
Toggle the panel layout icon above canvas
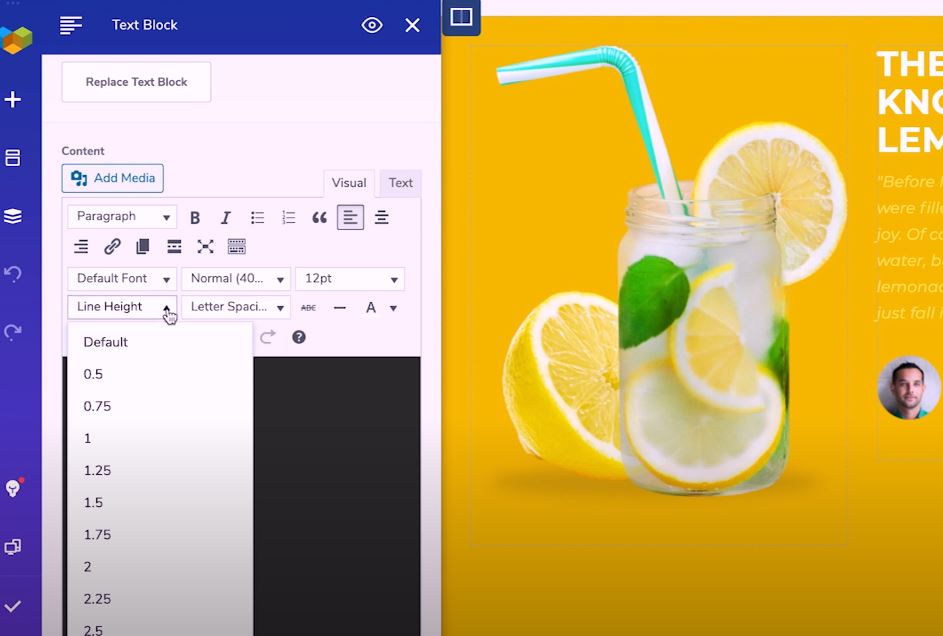pyautogui.click(x=461, y=17)
